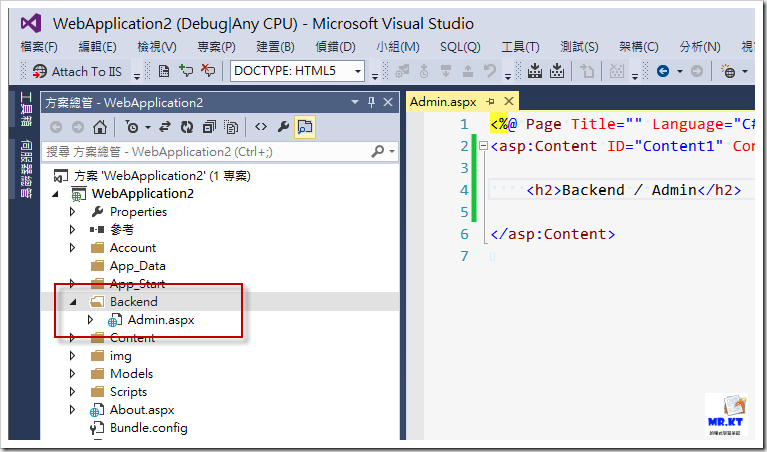
Task: Open the 檔案(F) menu
Action: pyautogui.click(x=39, y=47)
